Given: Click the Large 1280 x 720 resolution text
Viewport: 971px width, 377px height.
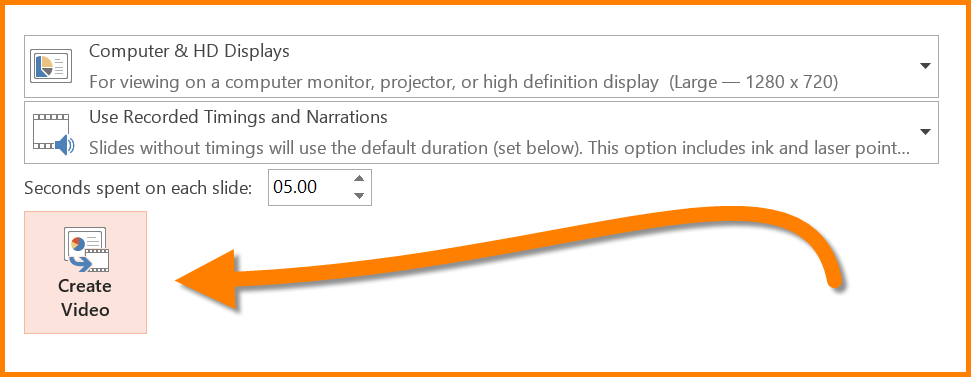Looking at the screenshot, I should click(754, 82).
